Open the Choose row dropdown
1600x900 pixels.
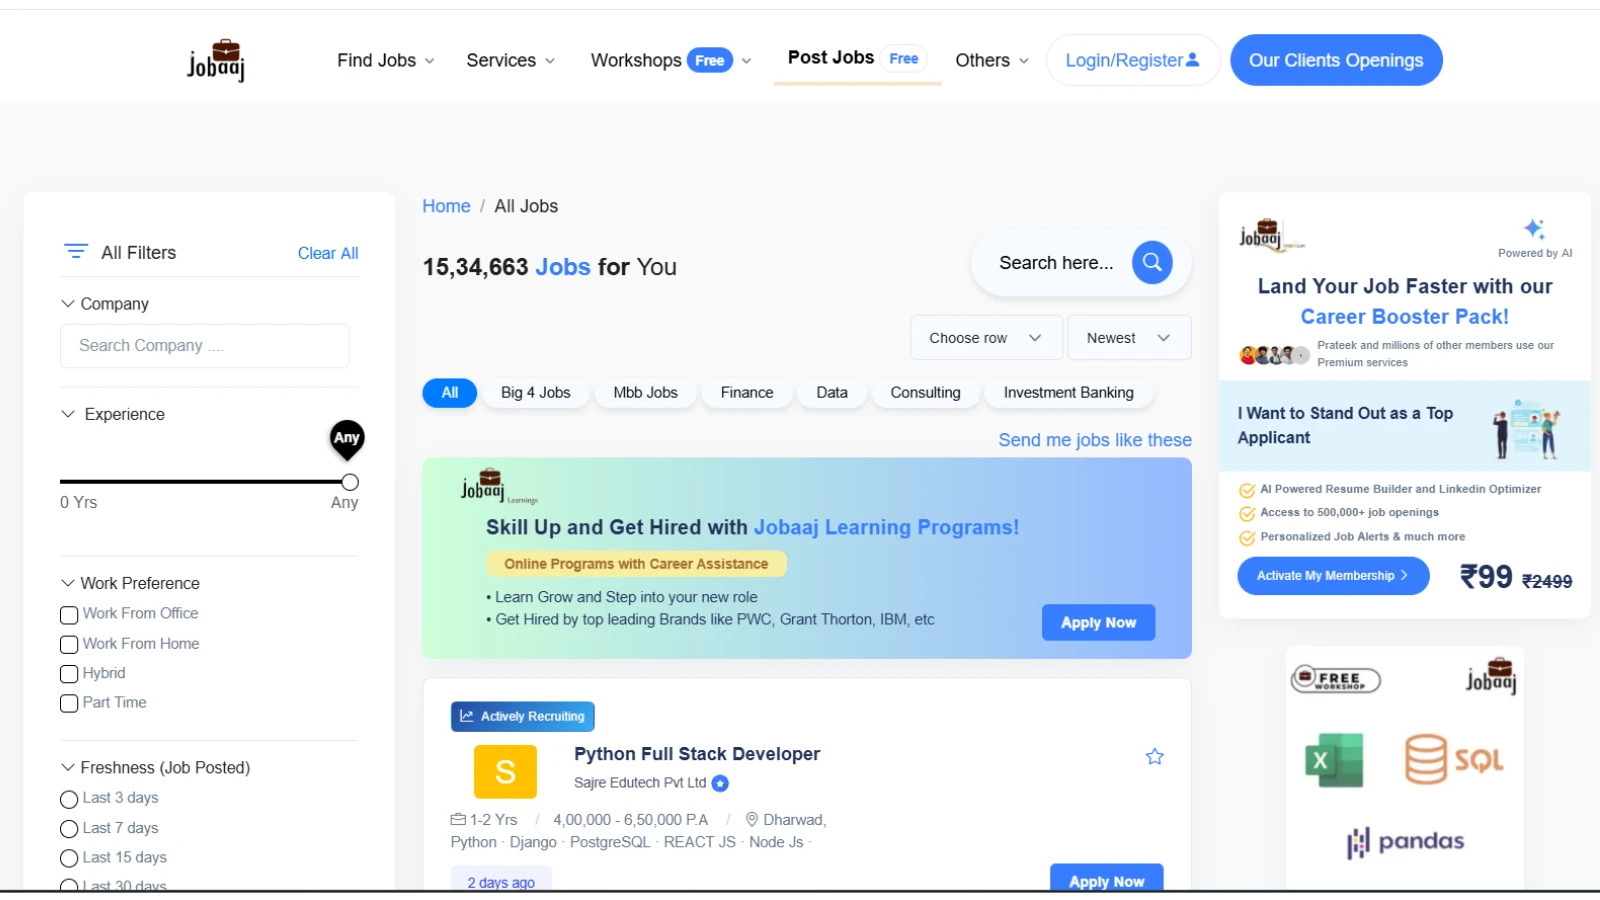coord(985,338)
